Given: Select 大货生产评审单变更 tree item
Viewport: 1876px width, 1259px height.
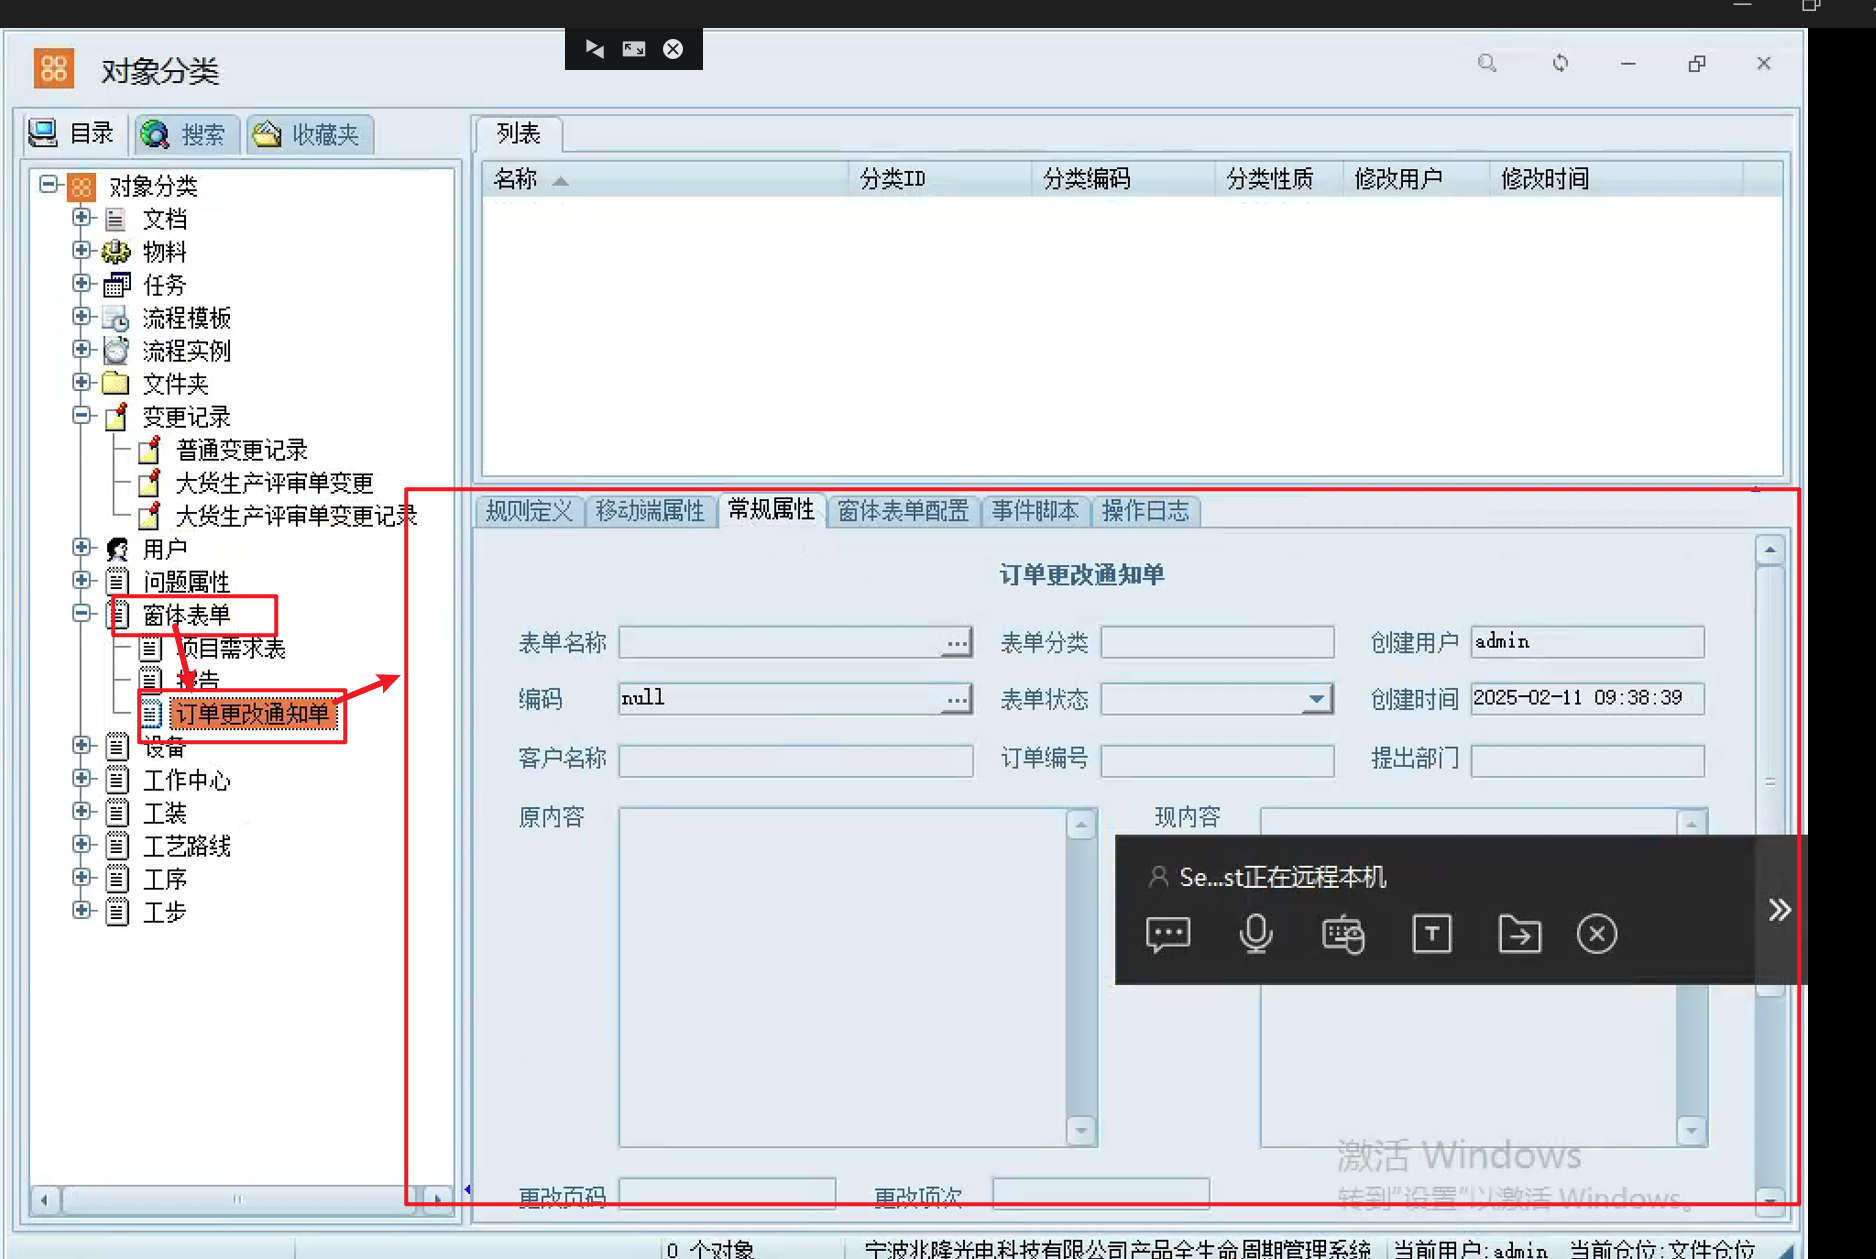Looking at the screenshot, I should 274,483.
